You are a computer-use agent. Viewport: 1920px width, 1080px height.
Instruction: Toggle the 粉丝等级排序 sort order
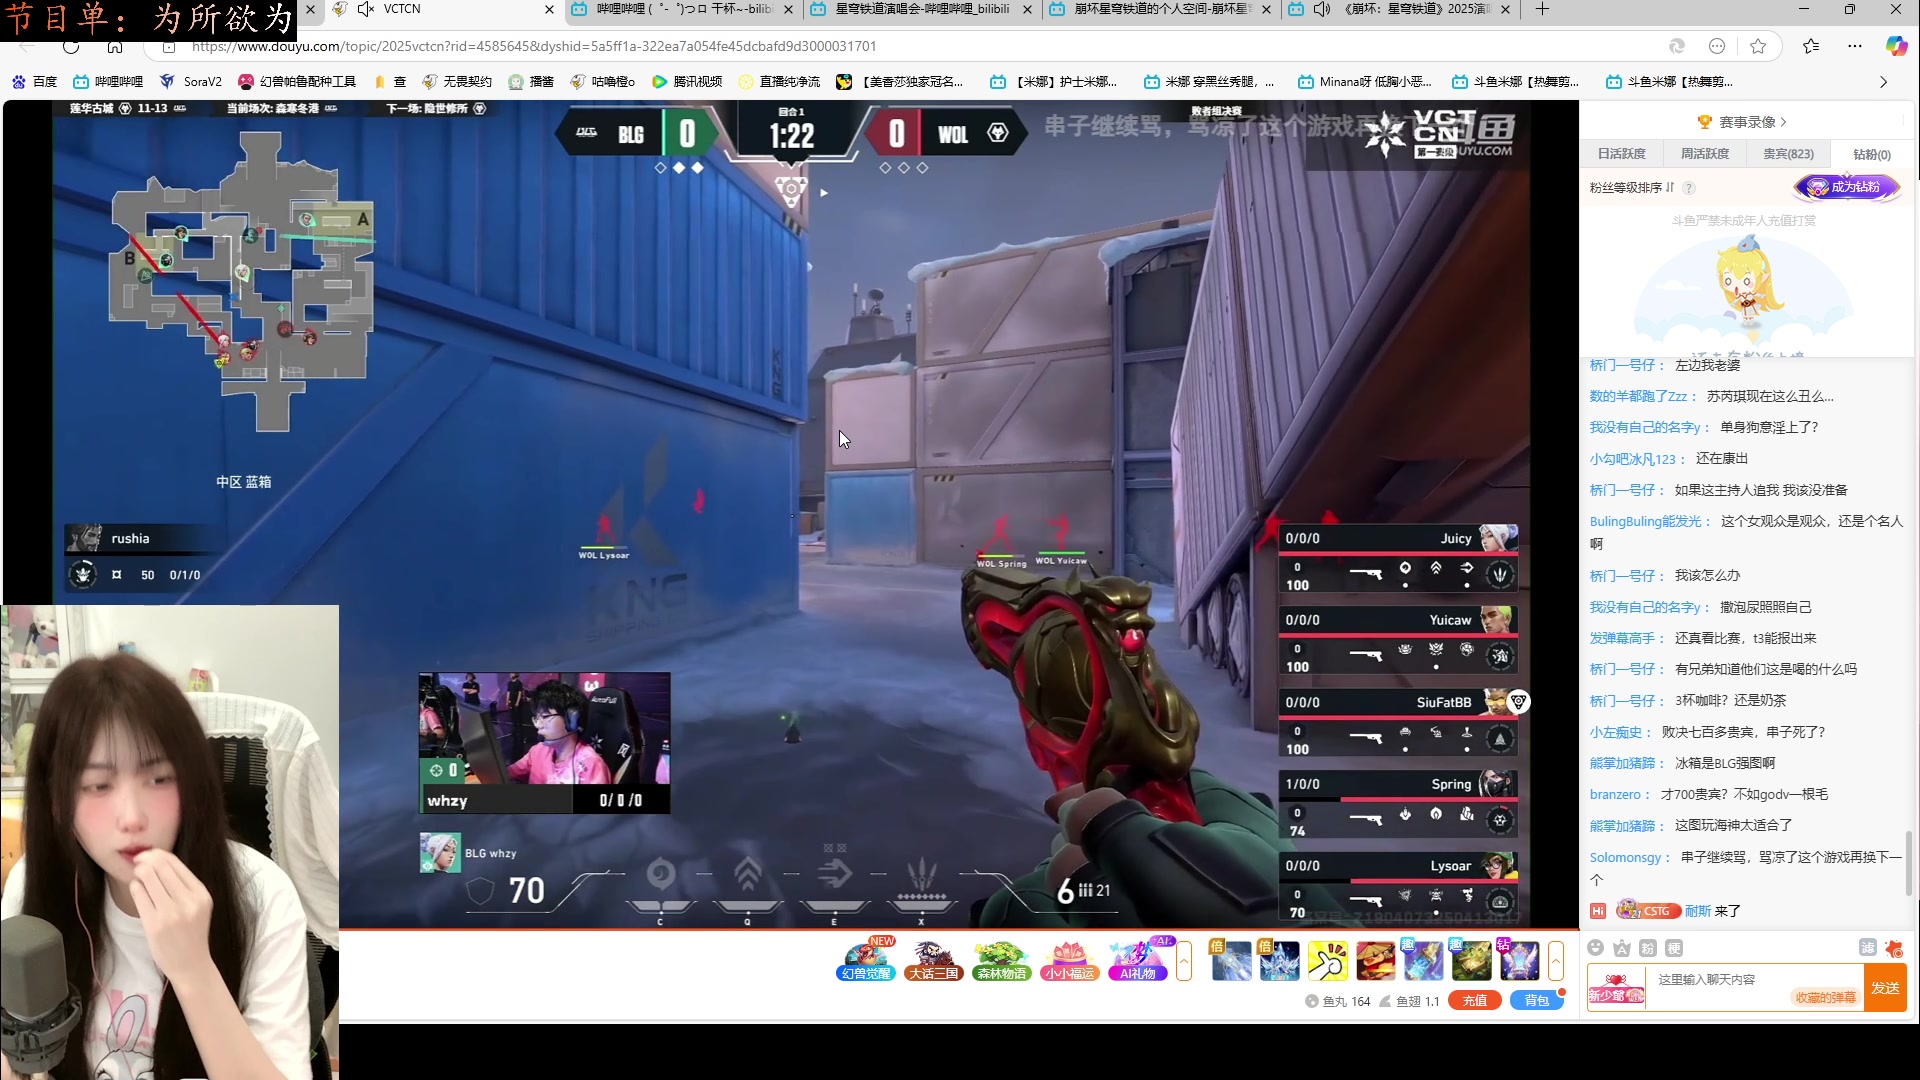(1632, 188)
